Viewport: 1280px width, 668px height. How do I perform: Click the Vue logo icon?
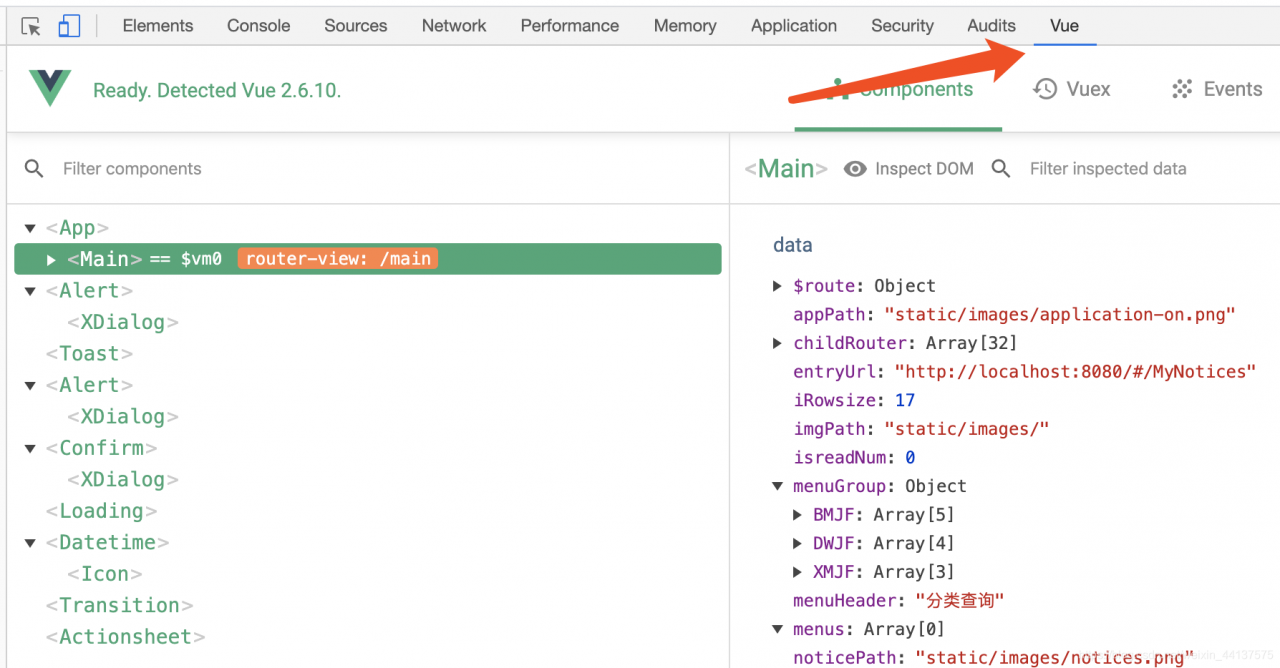(50, 89)
